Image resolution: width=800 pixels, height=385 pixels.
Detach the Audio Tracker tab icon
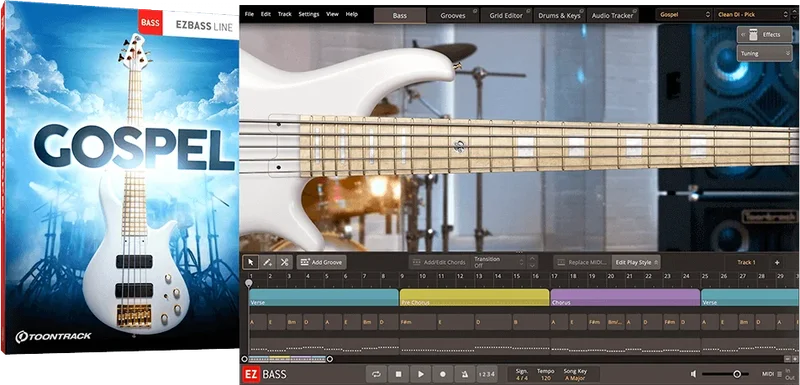636,10
